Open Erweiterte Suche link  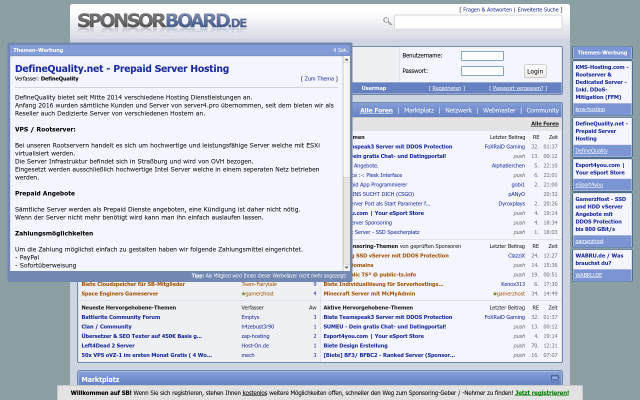tap(538, 9)
